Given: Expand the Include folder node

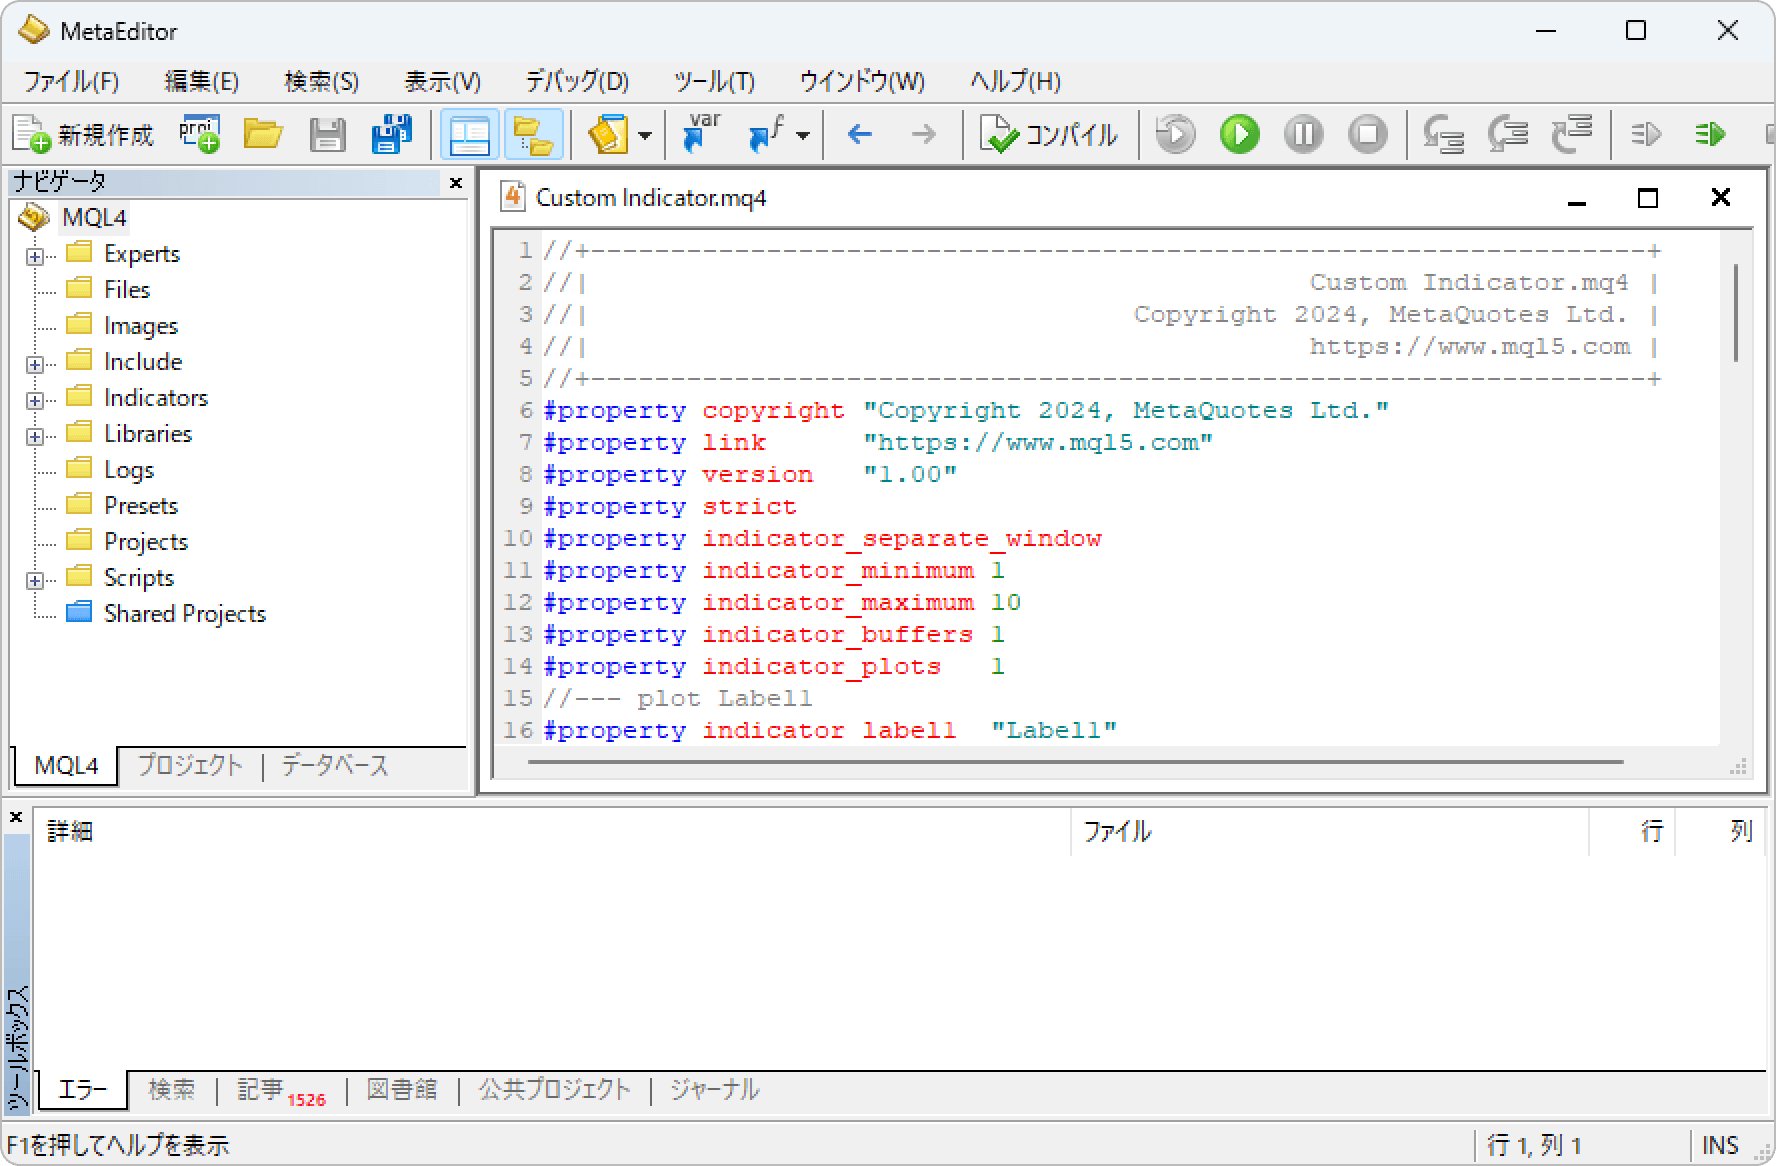Looking at the screenshot, I should (35, 364).
